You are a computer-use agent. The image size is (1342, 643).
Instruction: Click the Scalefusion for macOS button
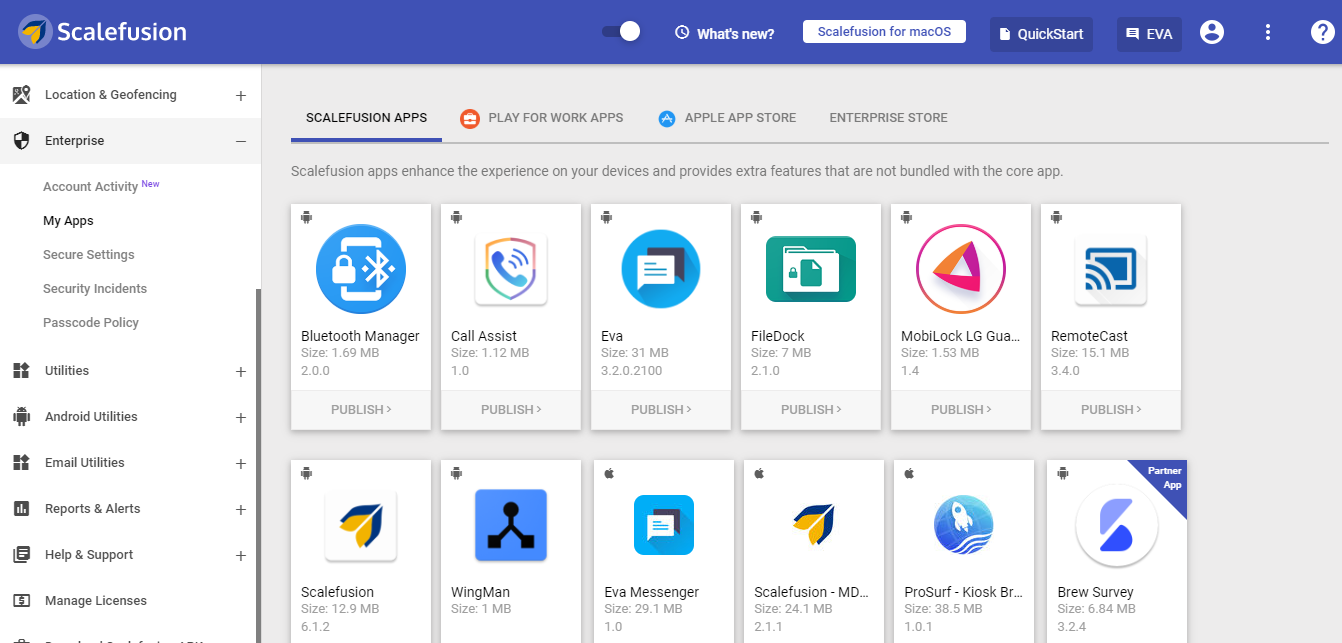pos(884,32)
